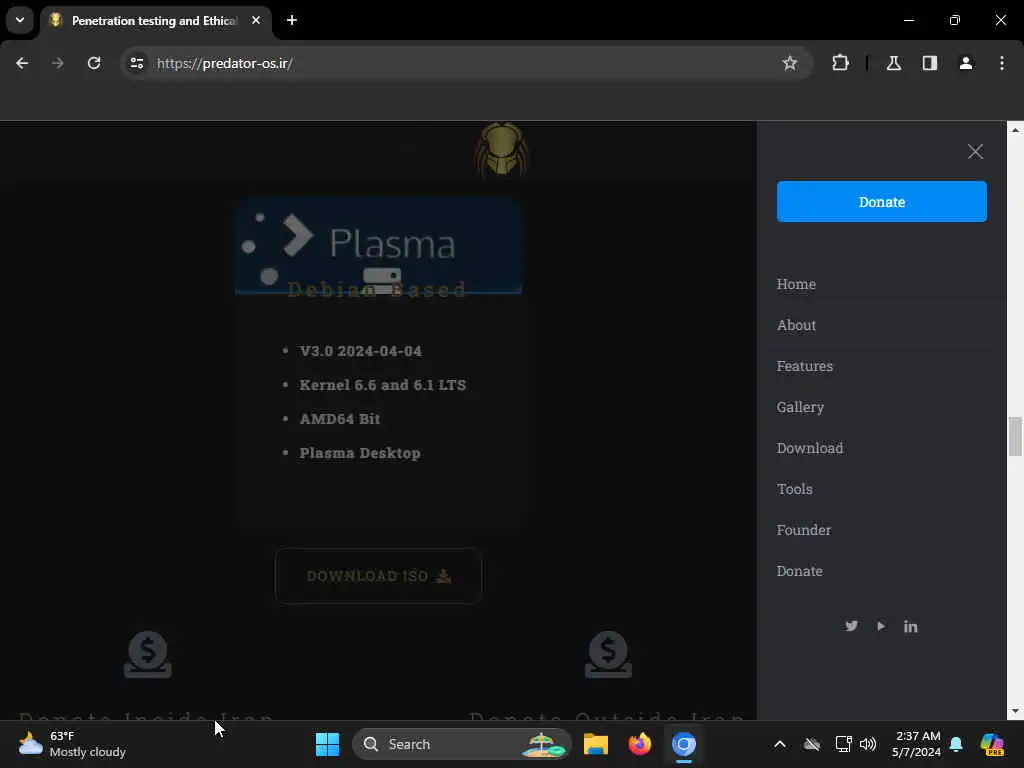Open a new browser tab

[292, 20]
